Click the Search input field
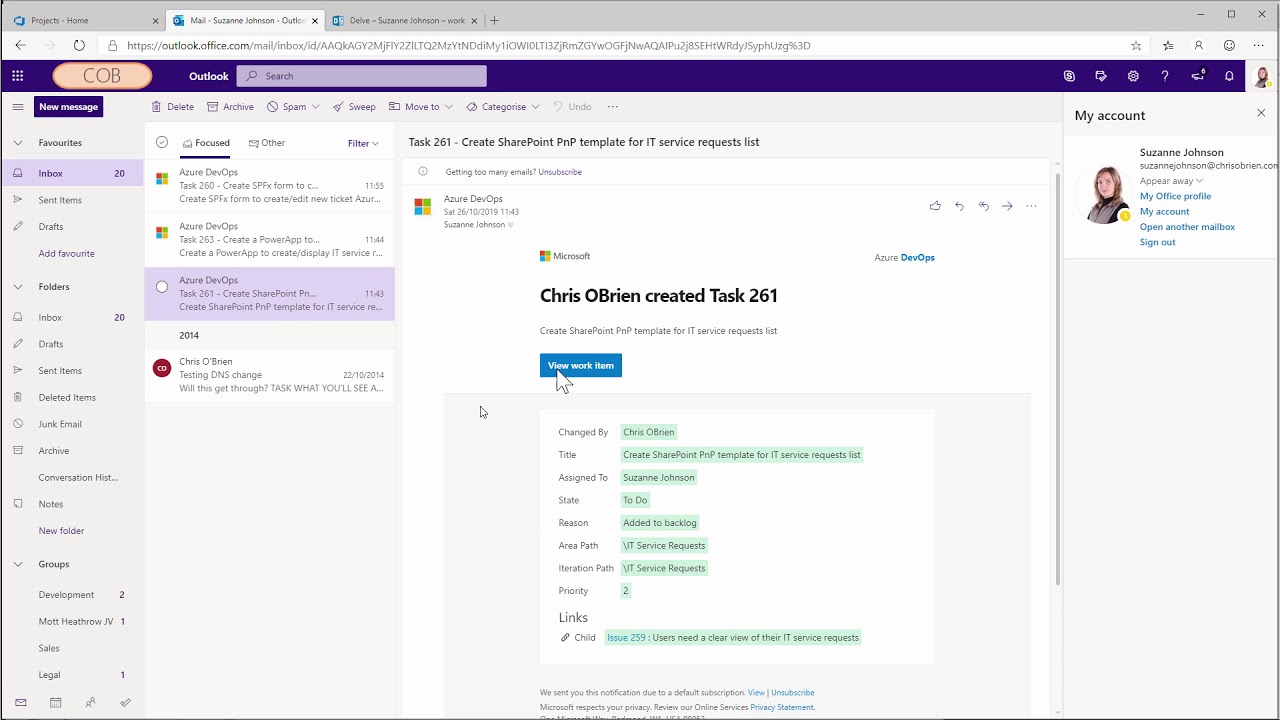 (x=362, y=76)
